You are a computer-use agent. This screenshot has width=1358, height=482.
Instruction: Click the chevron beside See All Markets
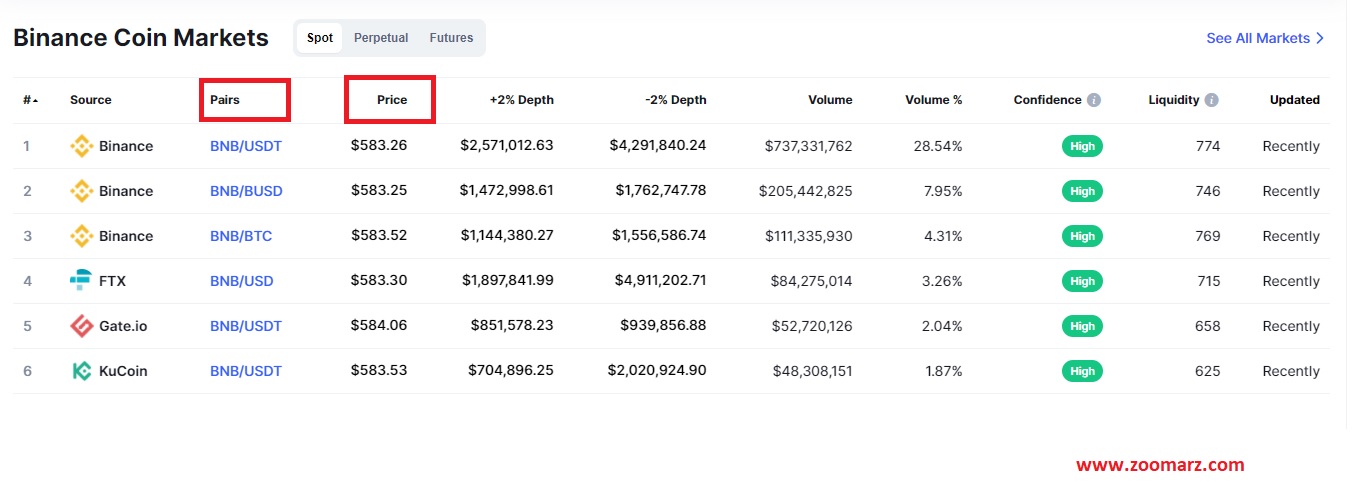(1320, 38)
